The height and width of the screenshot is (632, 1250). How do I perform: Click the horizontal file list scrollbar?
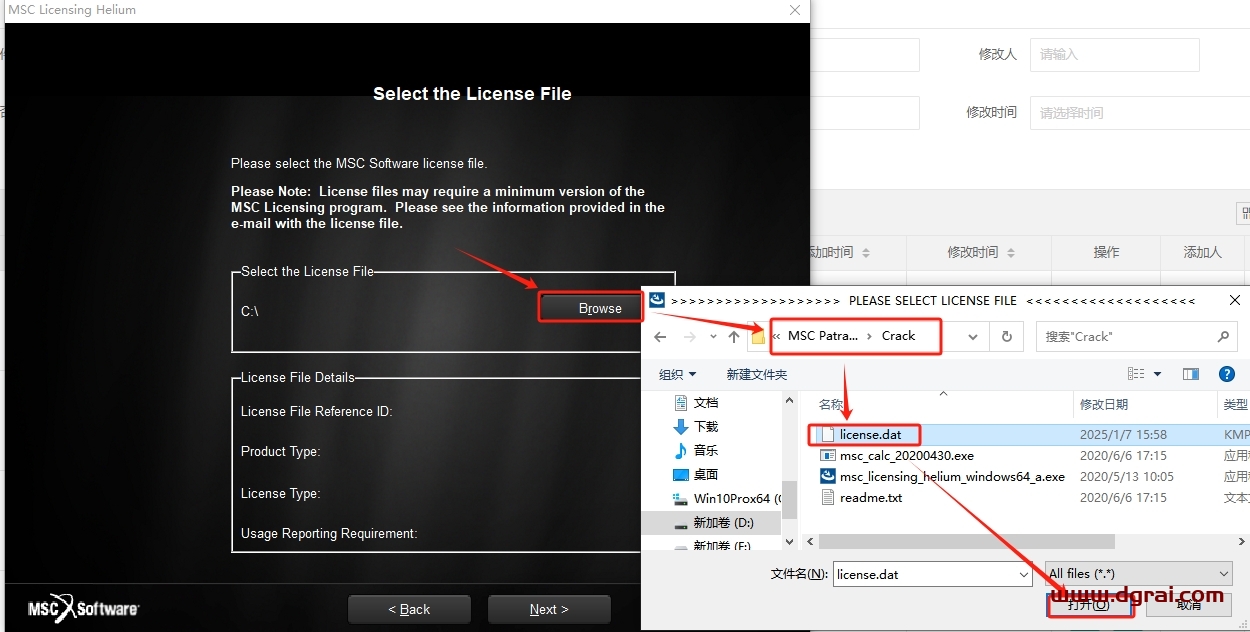[x=968, y=541]
